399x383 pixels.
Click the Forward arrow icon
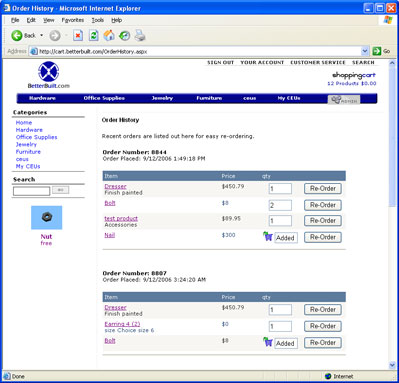tap(55, 35)
